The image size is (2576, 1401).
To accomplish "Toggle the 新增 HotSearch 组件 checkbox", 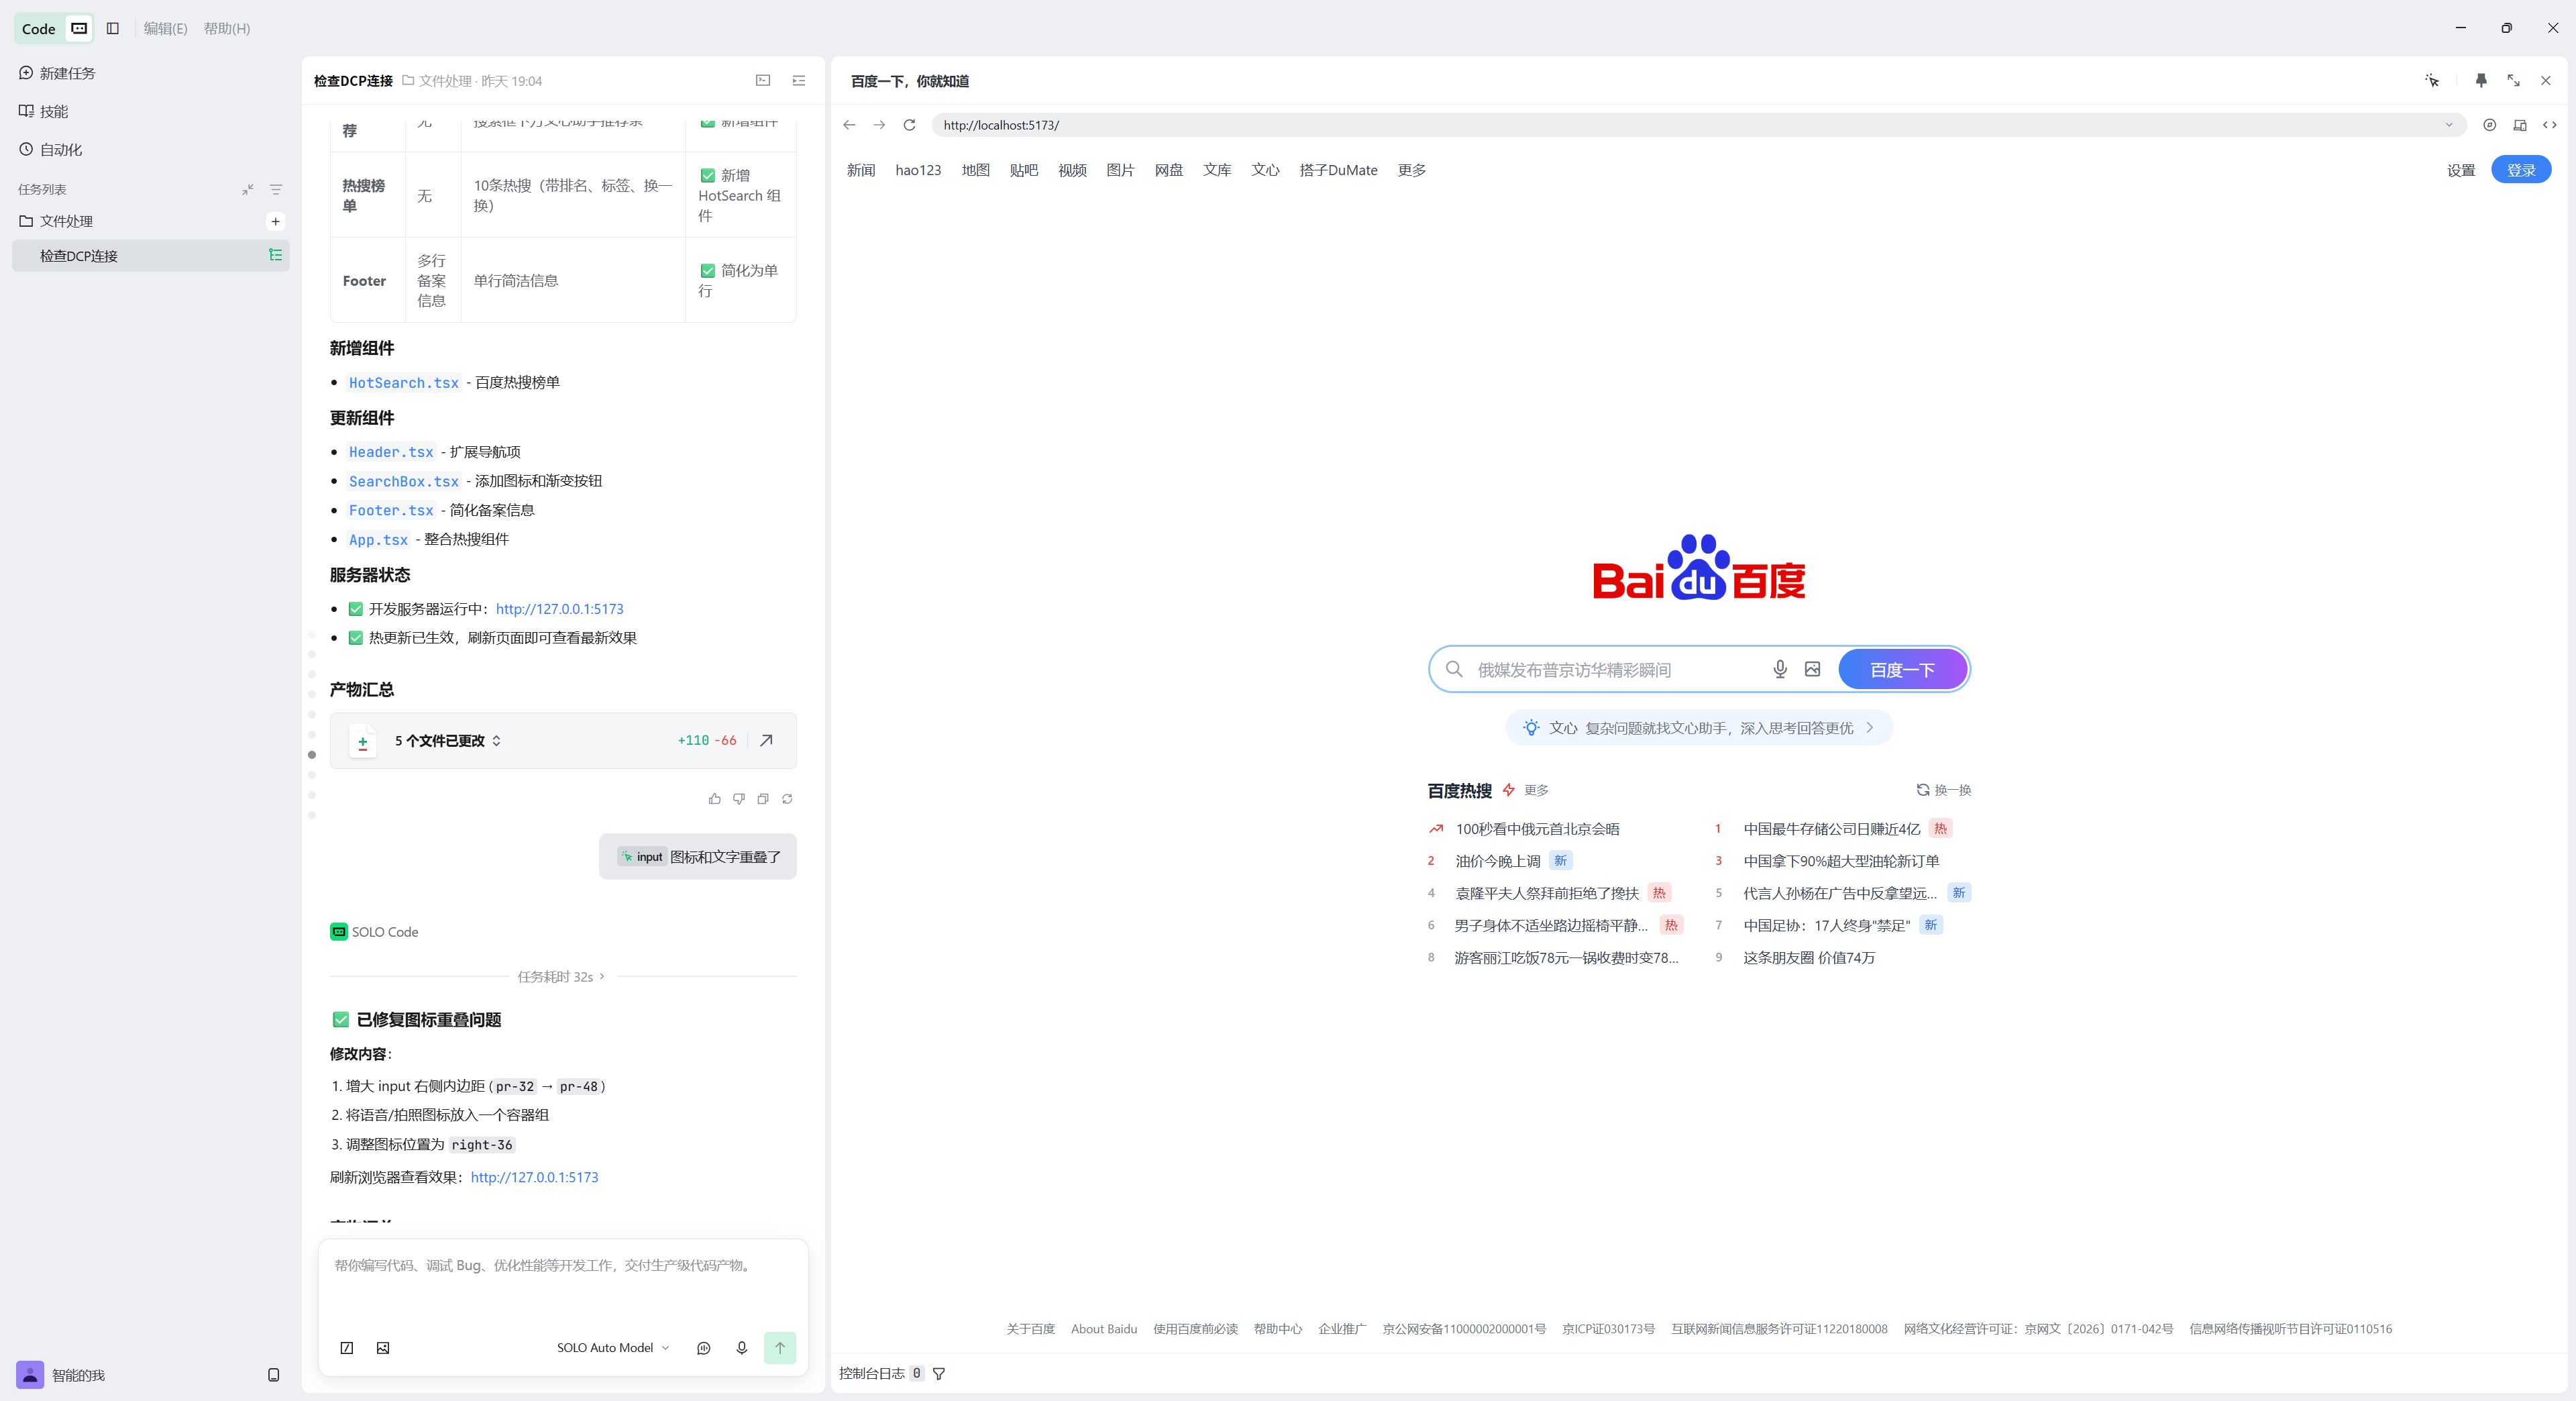I will coord(708,176).
